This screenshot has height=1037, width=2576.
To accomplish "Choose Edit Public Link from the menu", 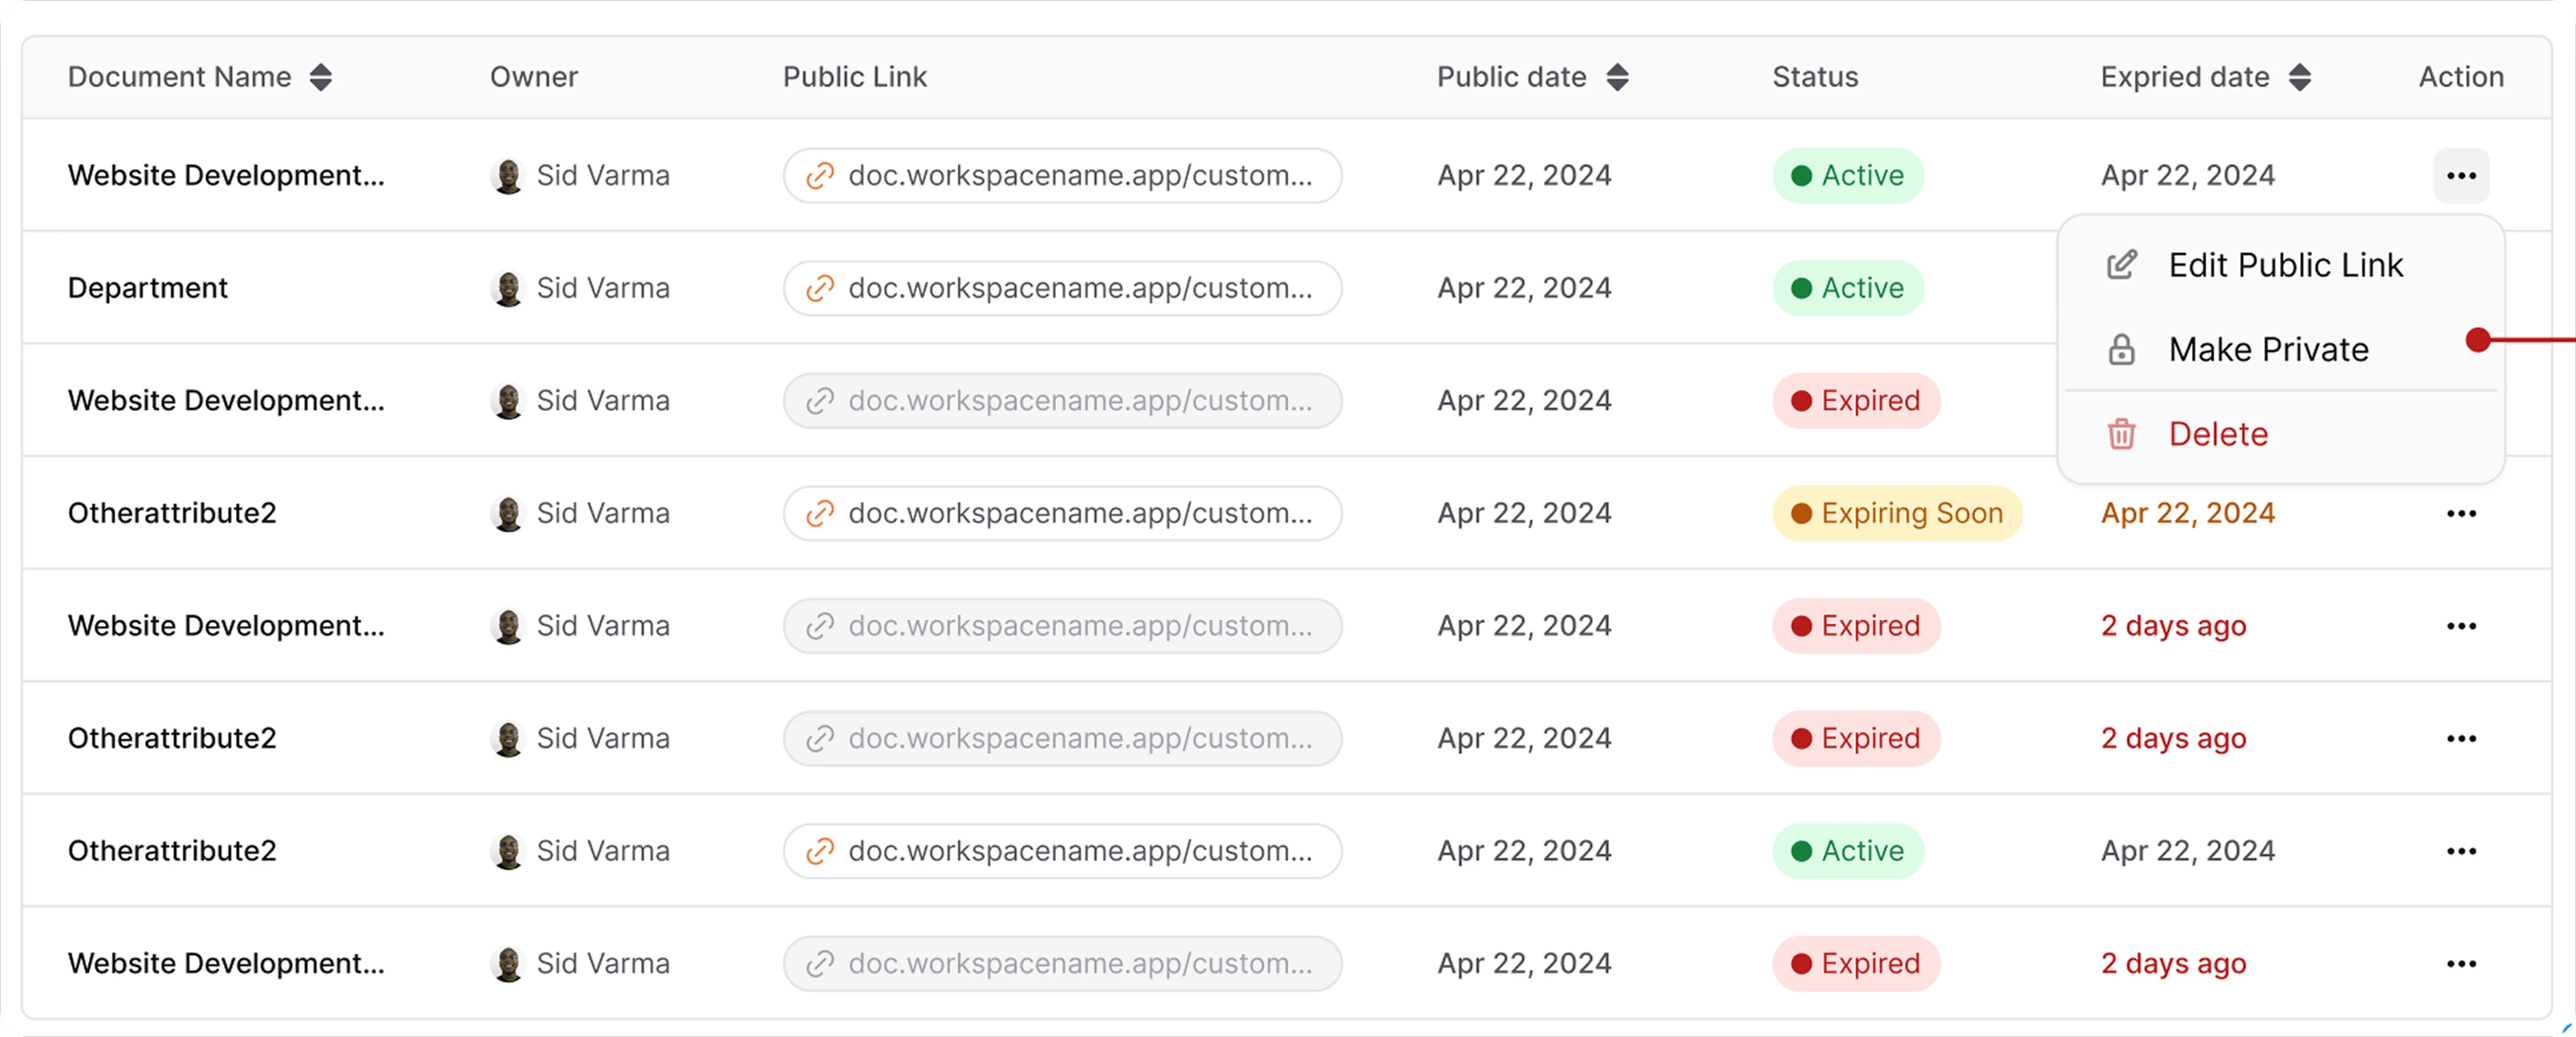I will point(2281,265).
